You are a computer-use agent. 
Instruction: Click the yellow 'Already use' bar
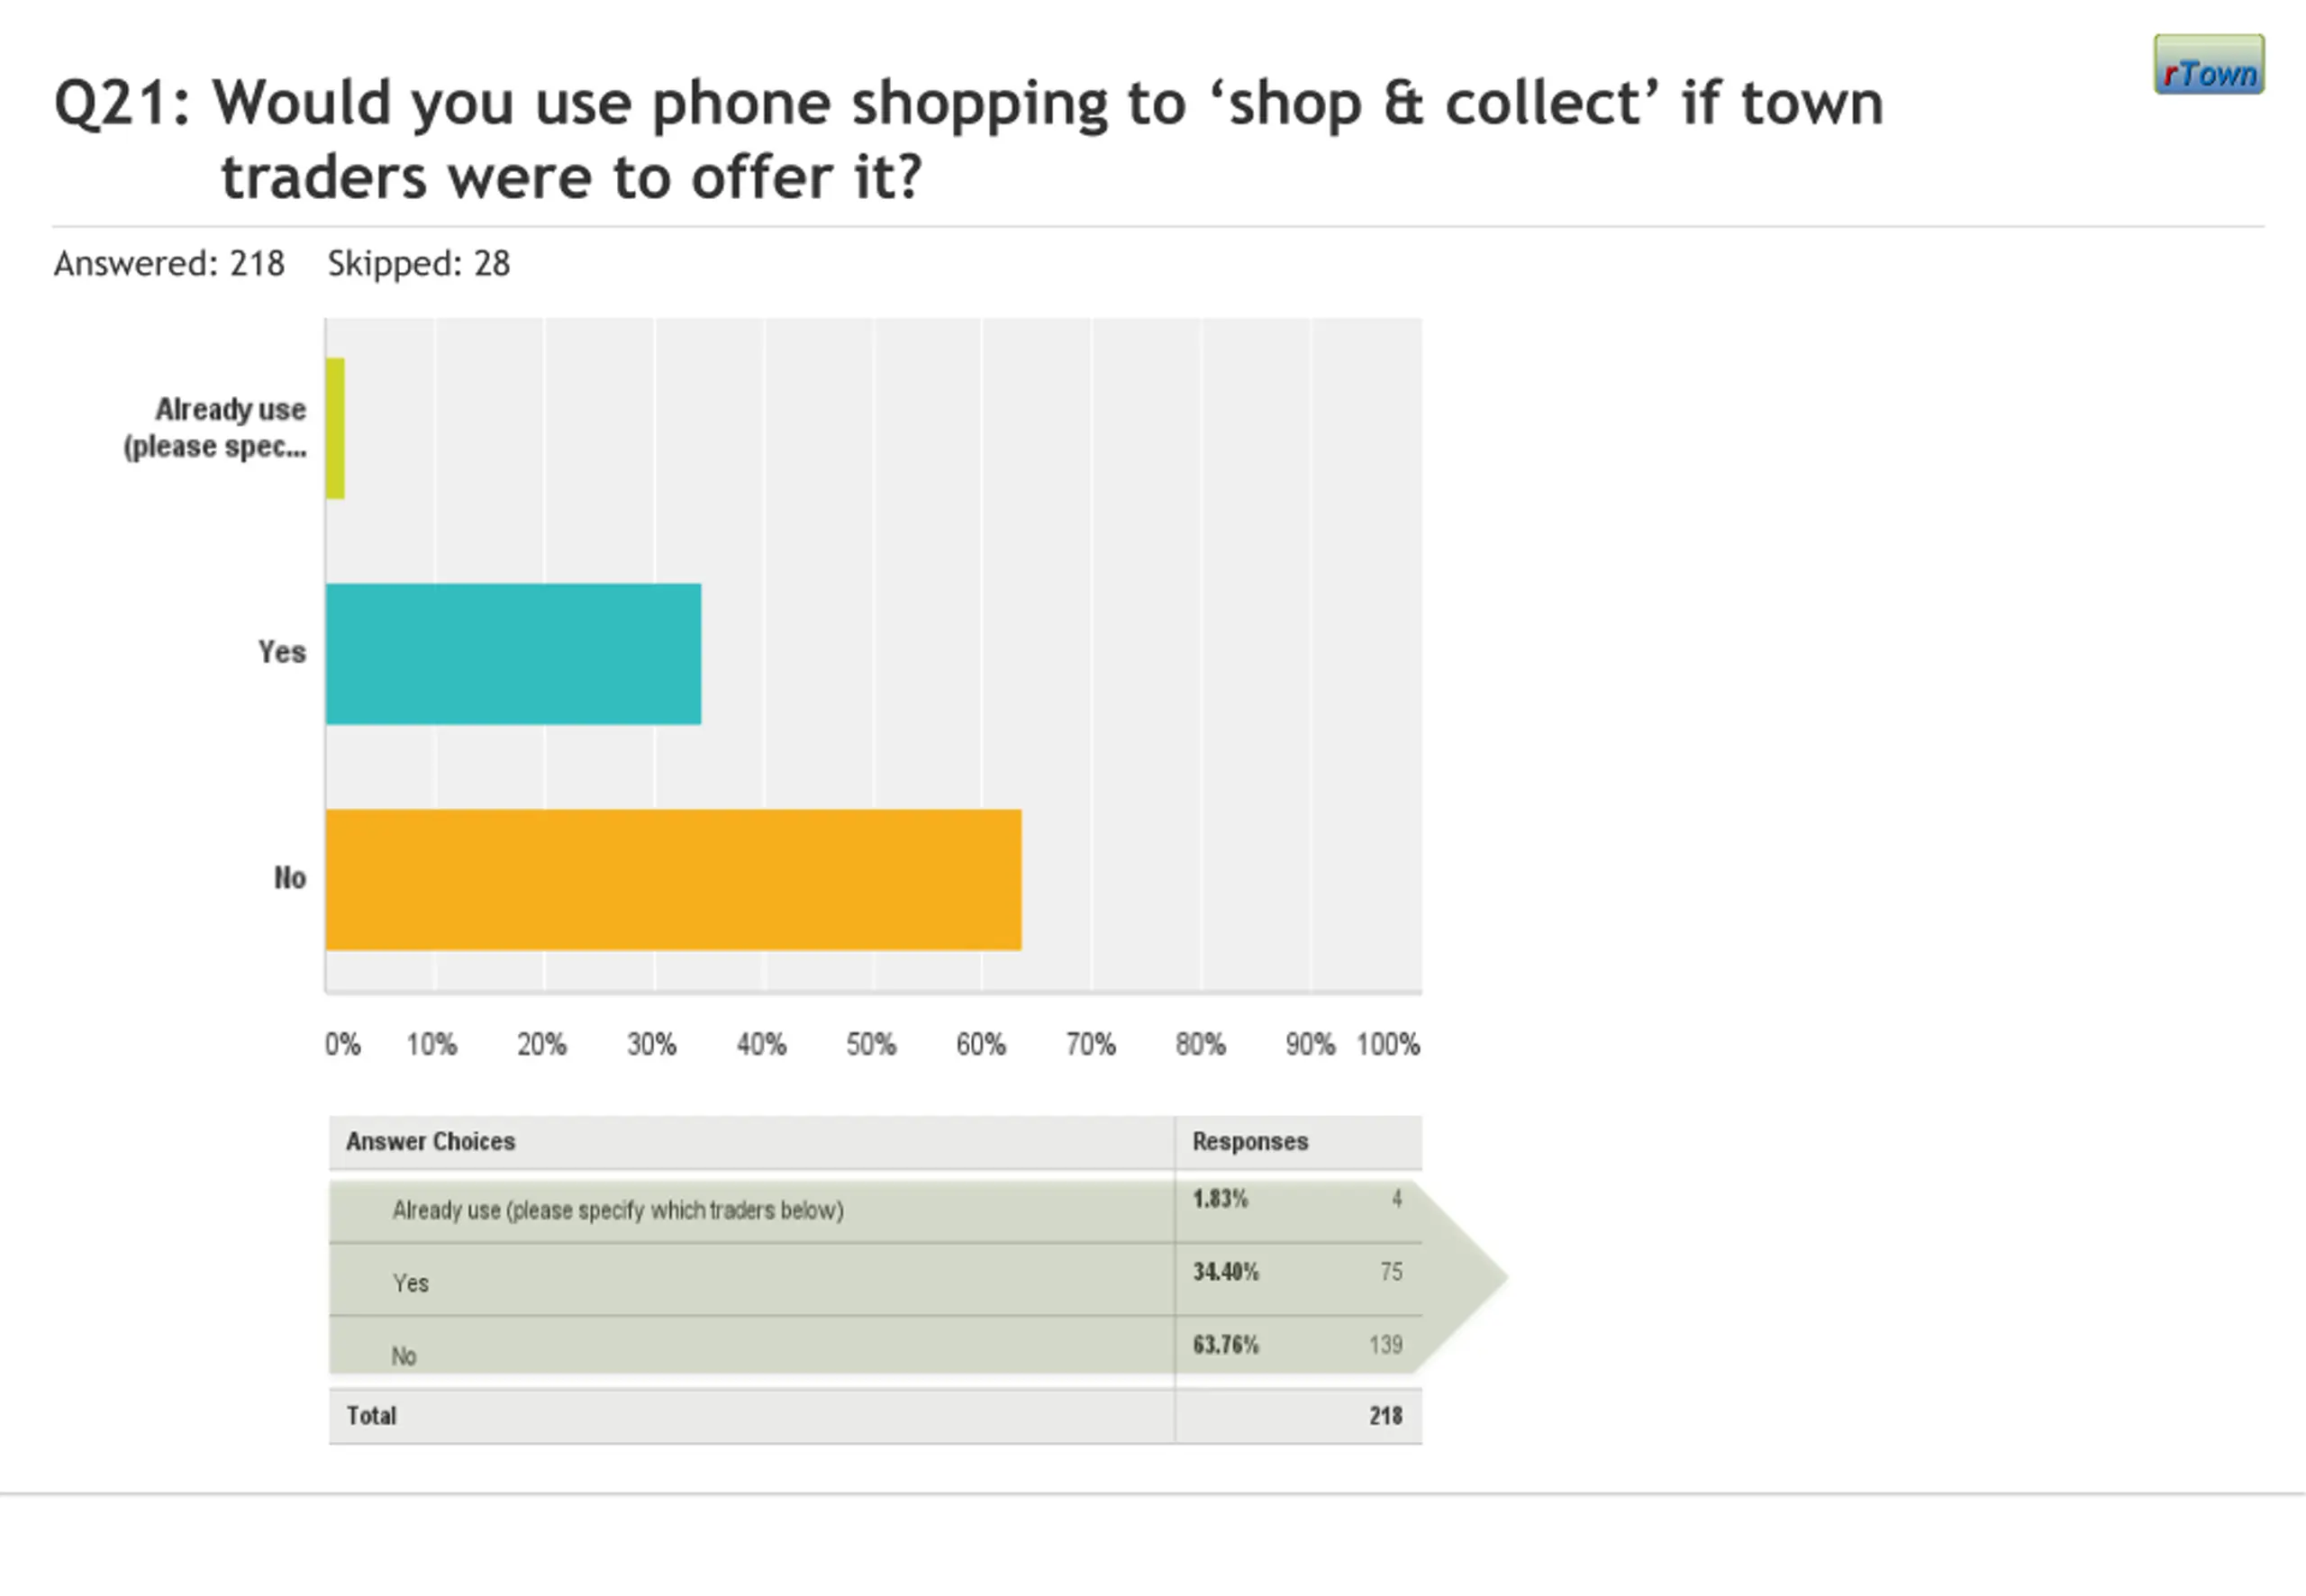point(335,428)
